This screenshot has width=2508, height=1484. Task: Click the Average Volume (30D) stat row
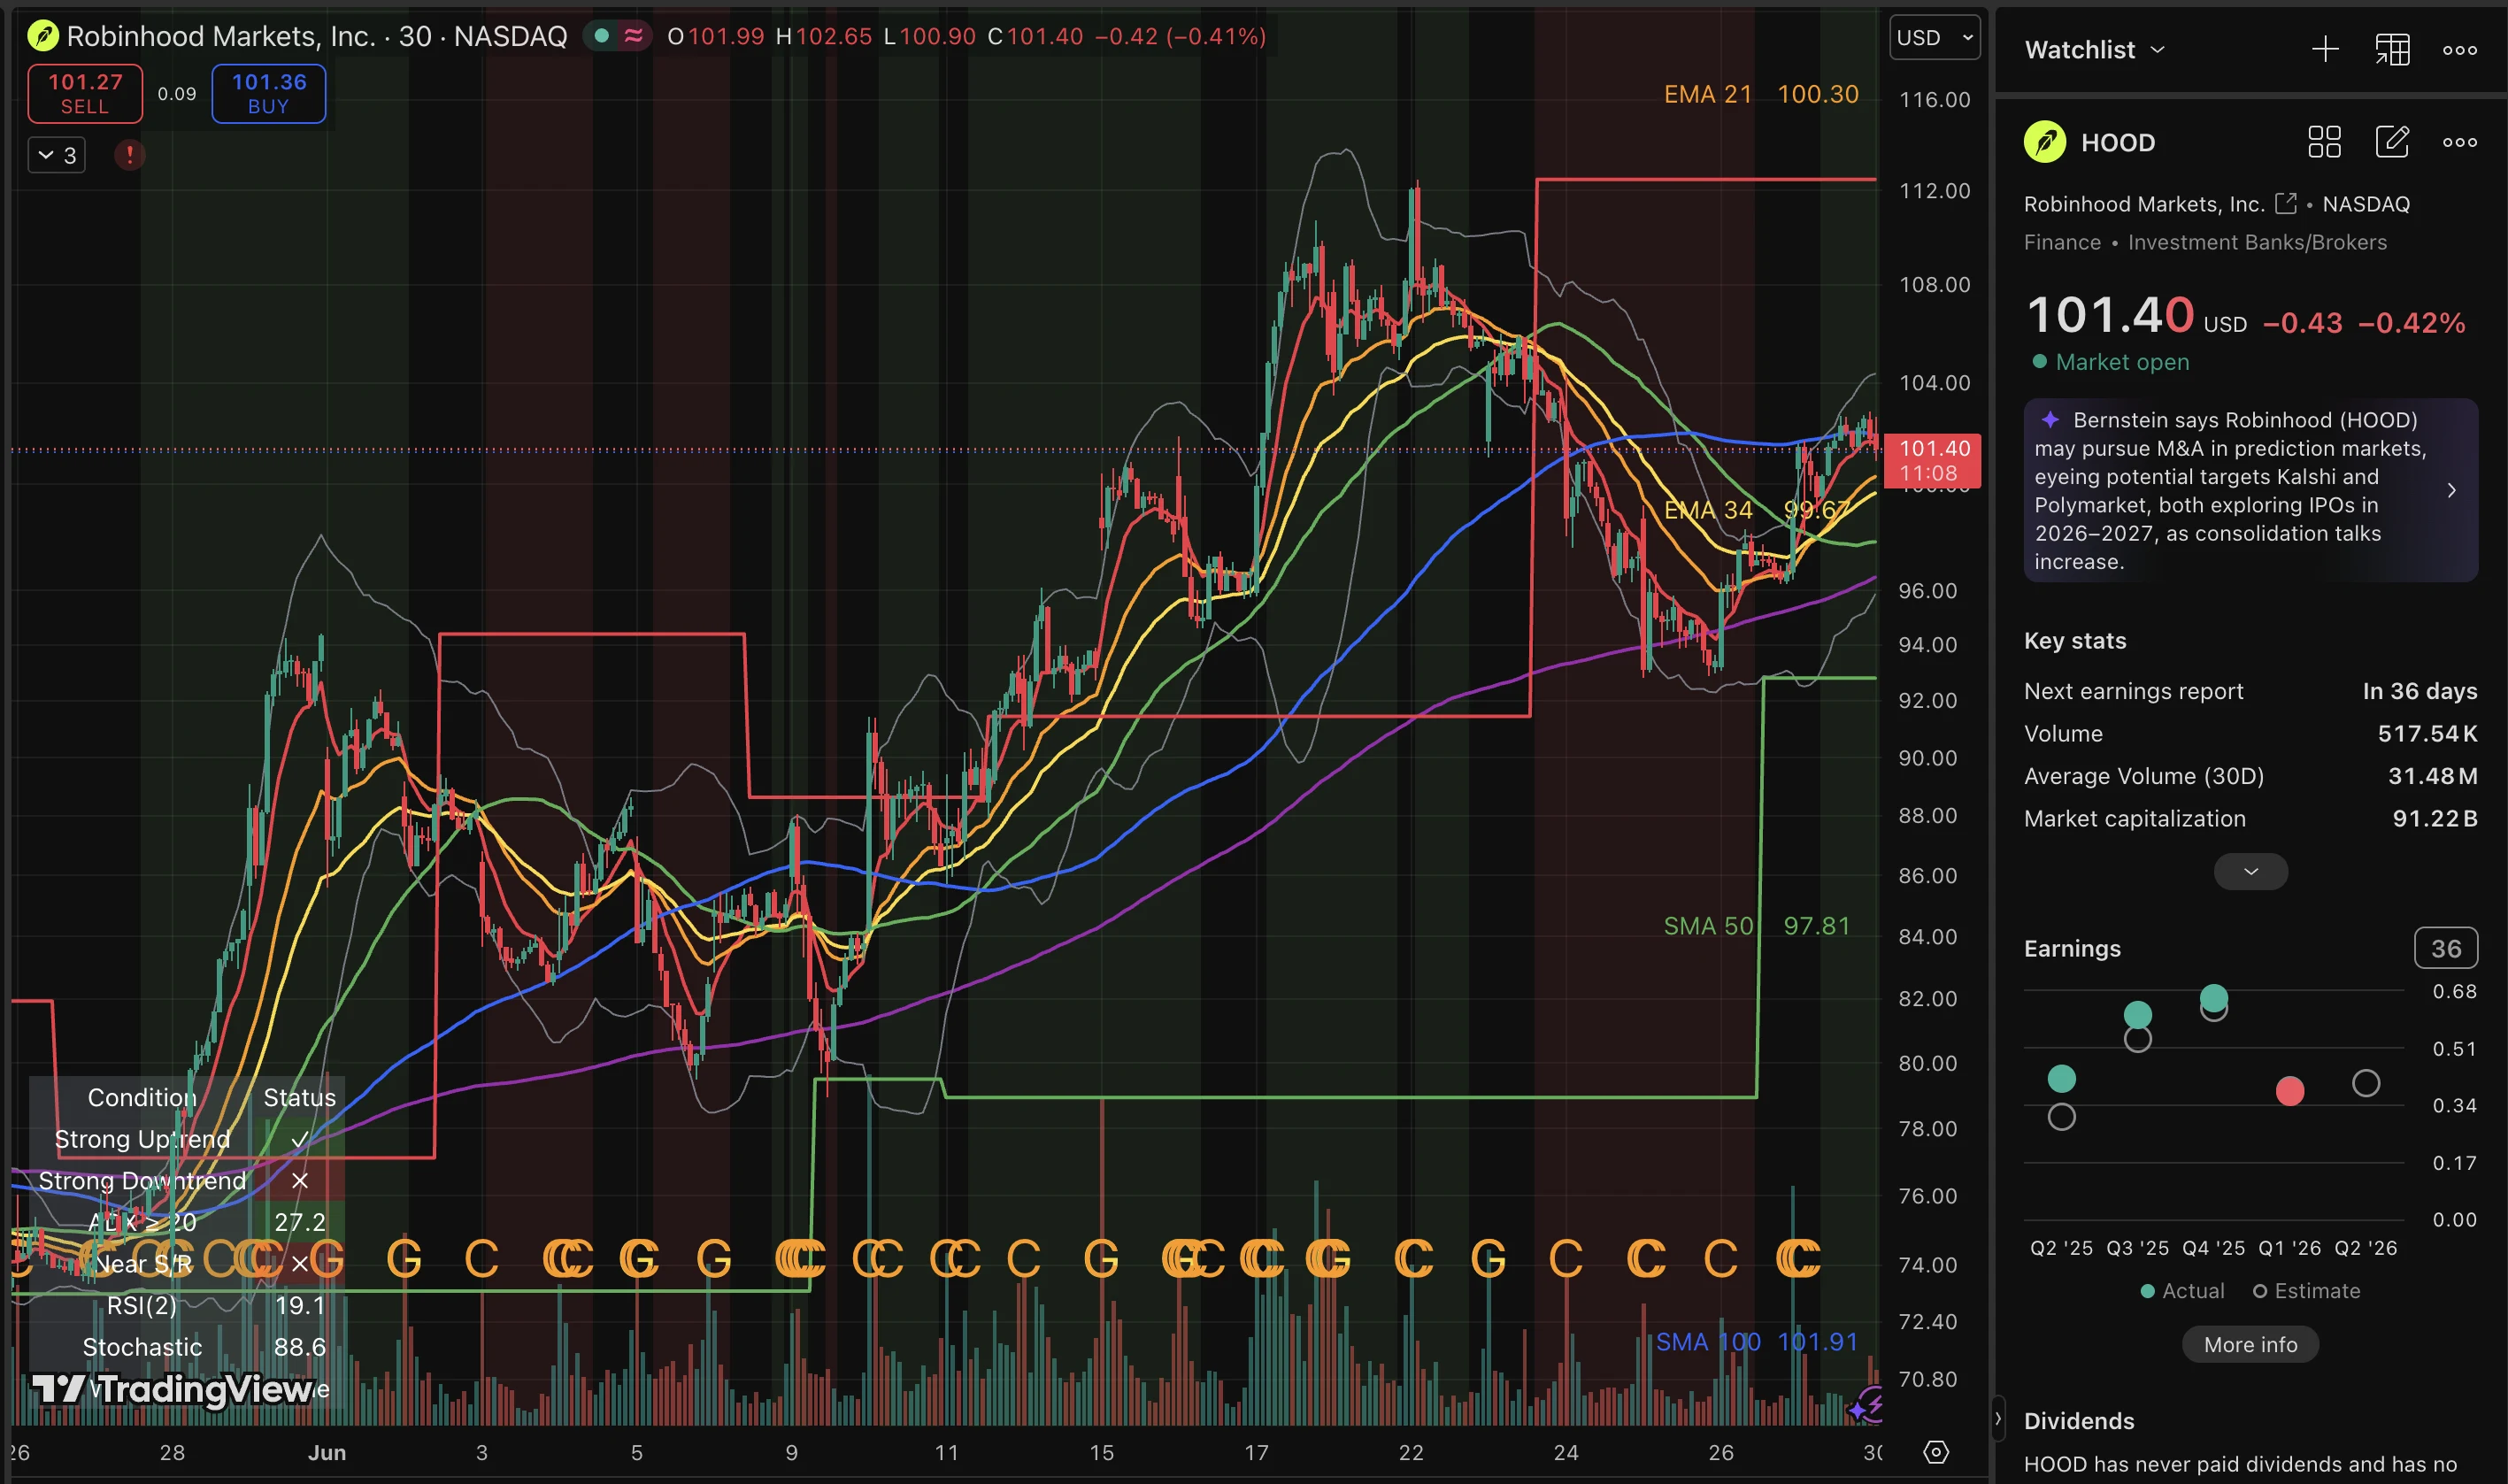pos(2250,776)
